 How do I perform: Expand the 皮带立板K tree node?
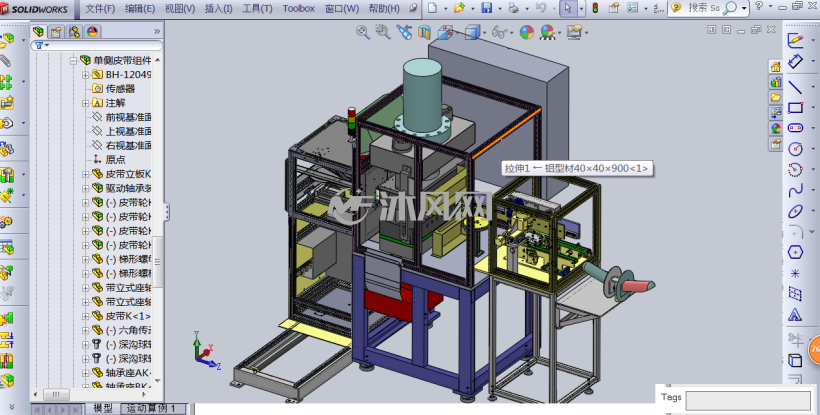[85, 174]
